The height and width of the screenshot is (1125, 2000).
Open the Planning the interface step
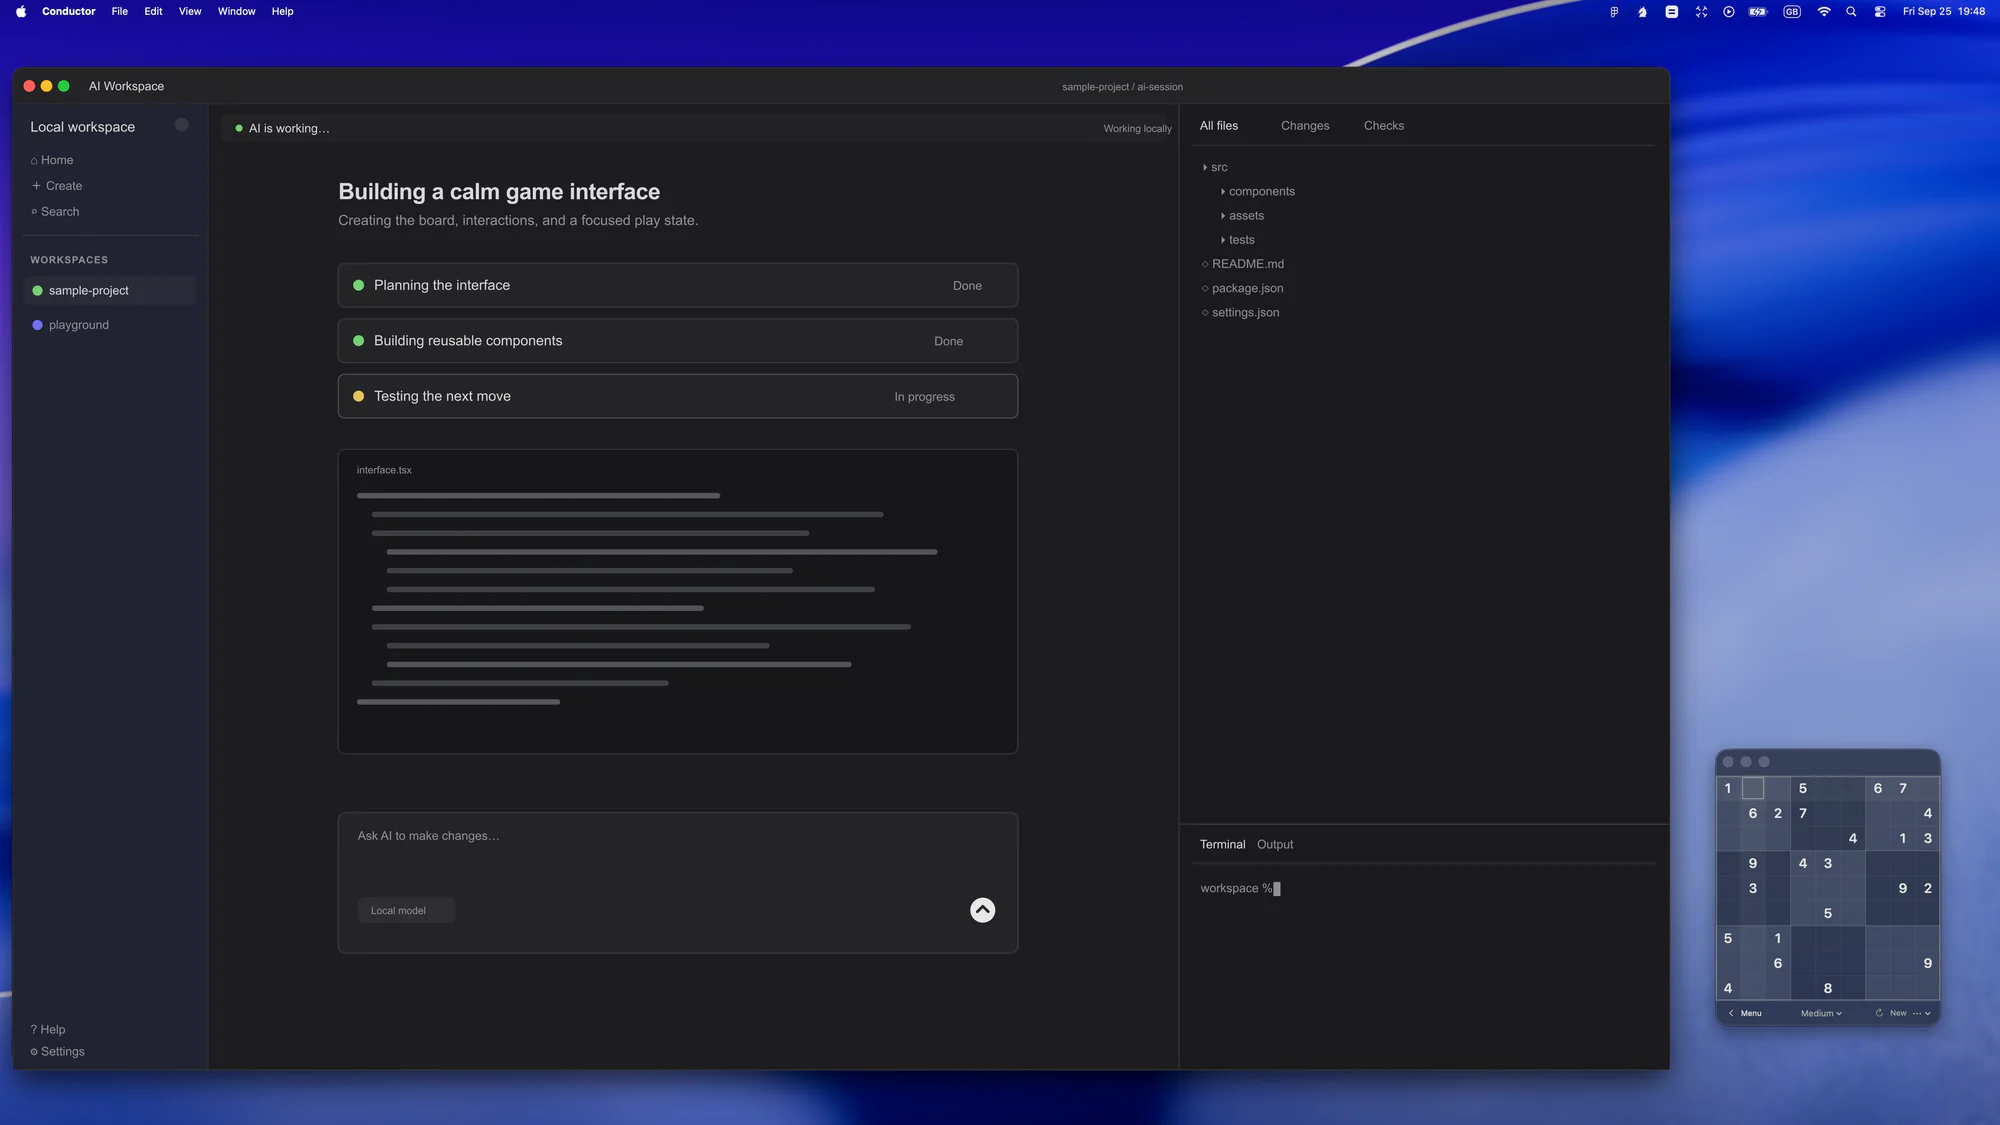pos(678,285)
